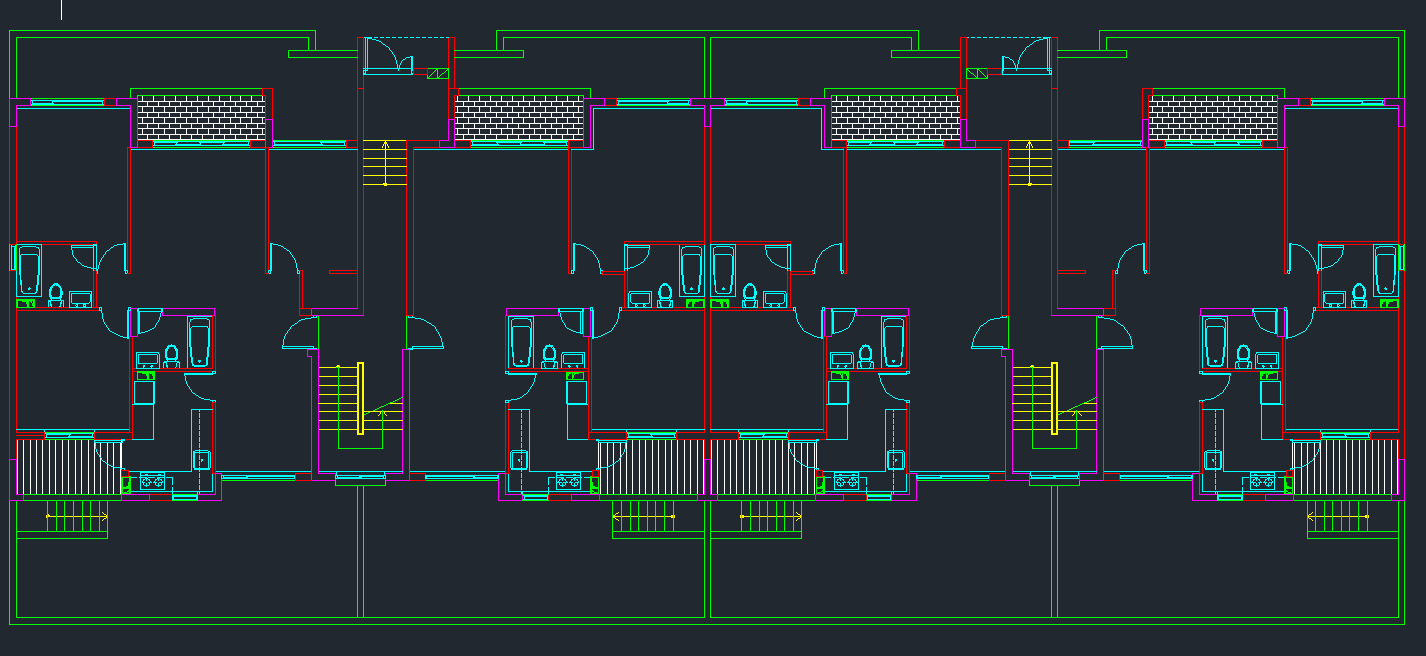Select the bathtub in the far-right bathroom
1426x656 pixels.
point(1385,270)
